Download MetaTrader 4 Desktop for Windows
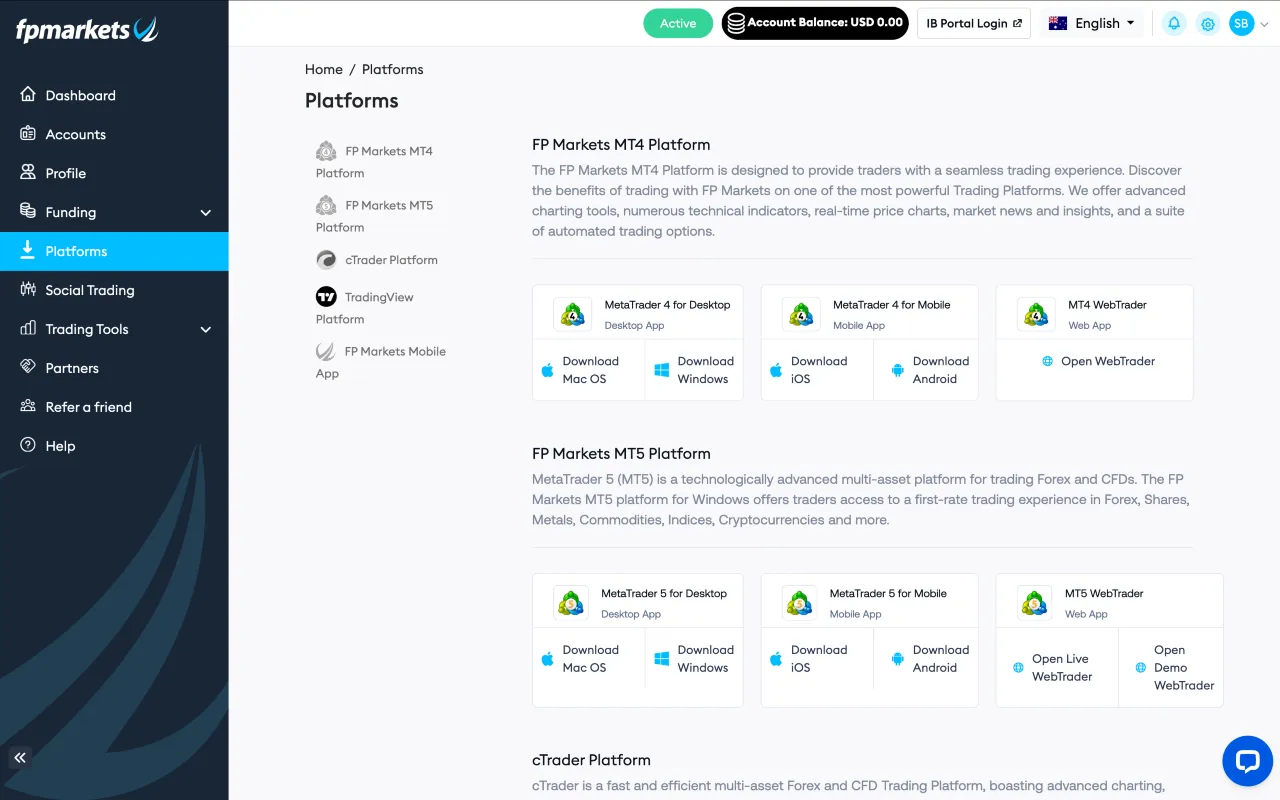The width and height of the screenshot is (1280, 800). pyautogui.click(x=695, y=370)
